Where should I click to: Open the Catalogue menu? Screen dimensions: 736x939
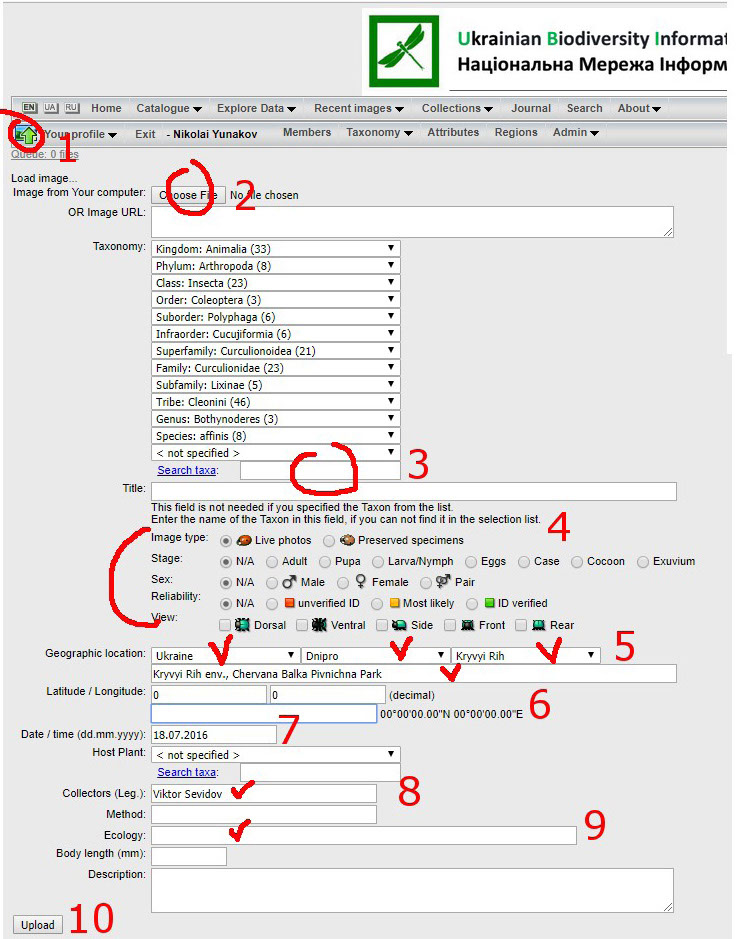pos(169,108)
